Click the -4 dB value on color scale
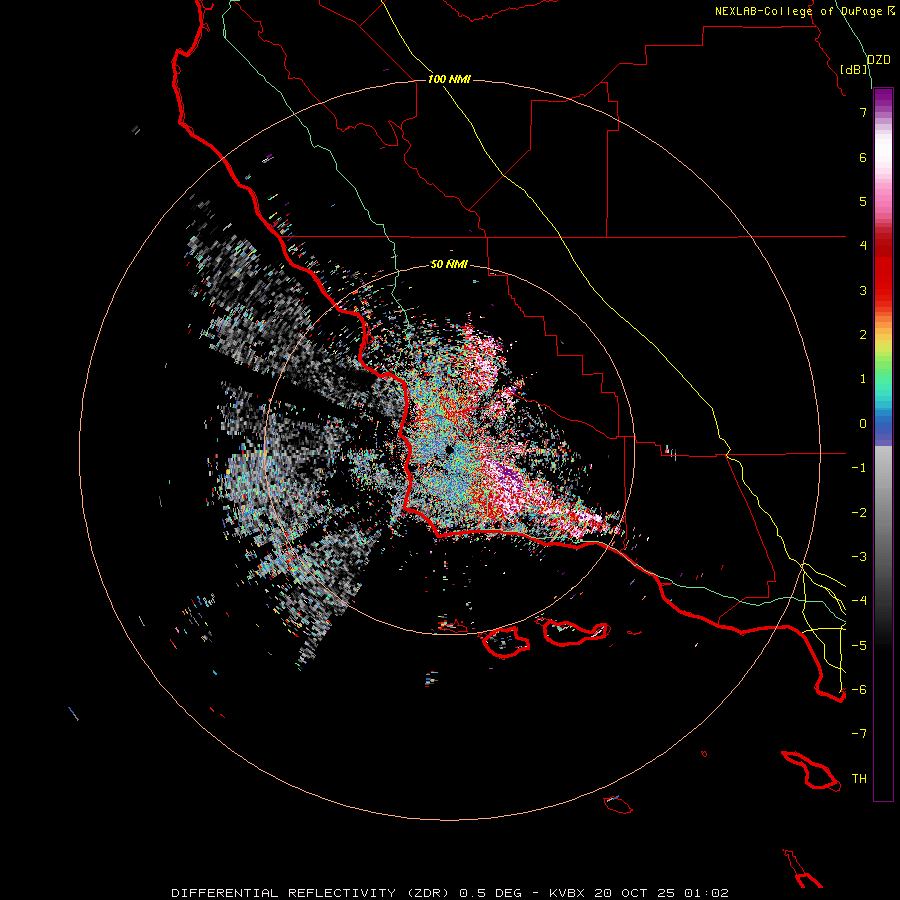This screenshot has width=900, height=900. click(x=859, y=601)
